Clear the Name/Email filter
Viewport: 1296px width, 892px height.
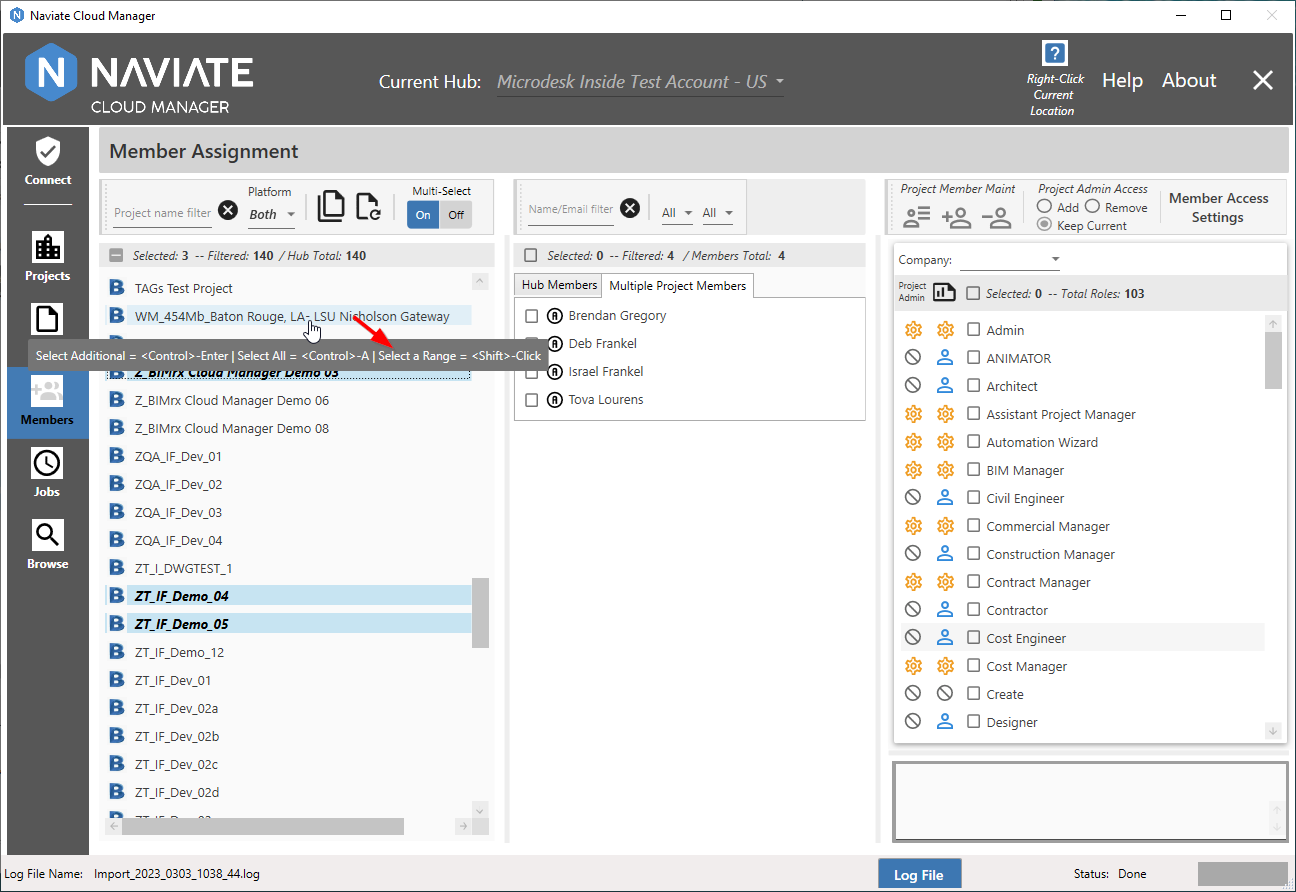[x=630, y=208]
